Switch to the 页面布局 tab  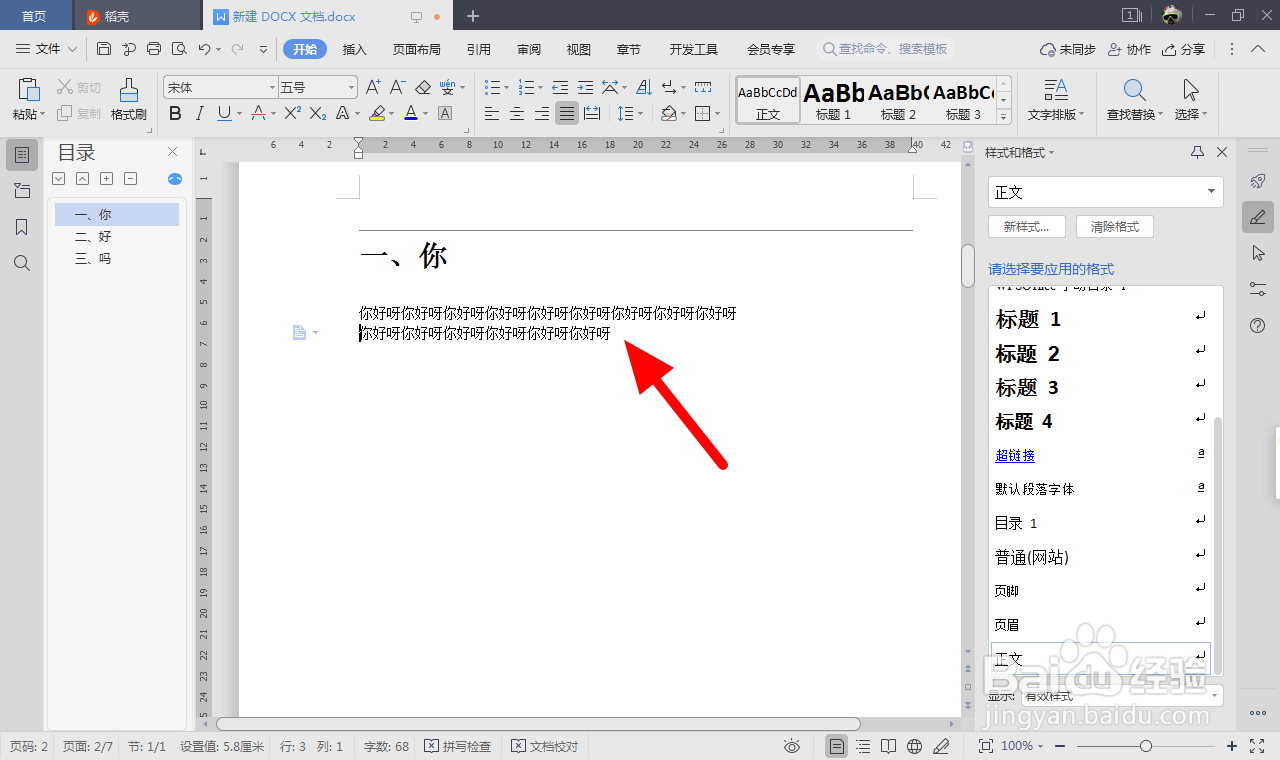[416, 49]
